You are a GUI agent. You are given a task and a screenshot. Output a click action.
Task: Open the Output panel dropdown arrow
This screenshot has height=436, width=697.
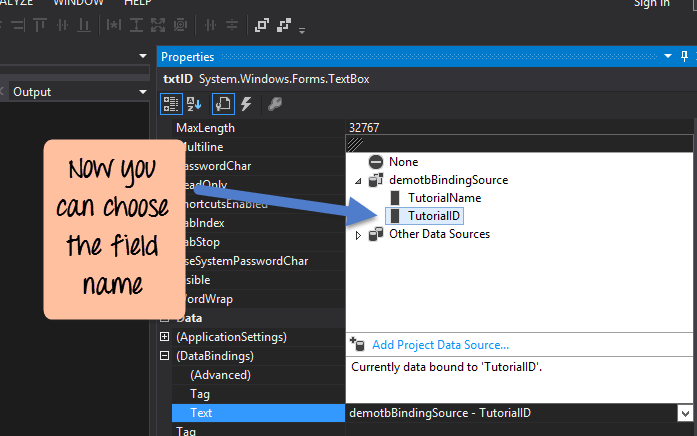click(x=142, y=92)
